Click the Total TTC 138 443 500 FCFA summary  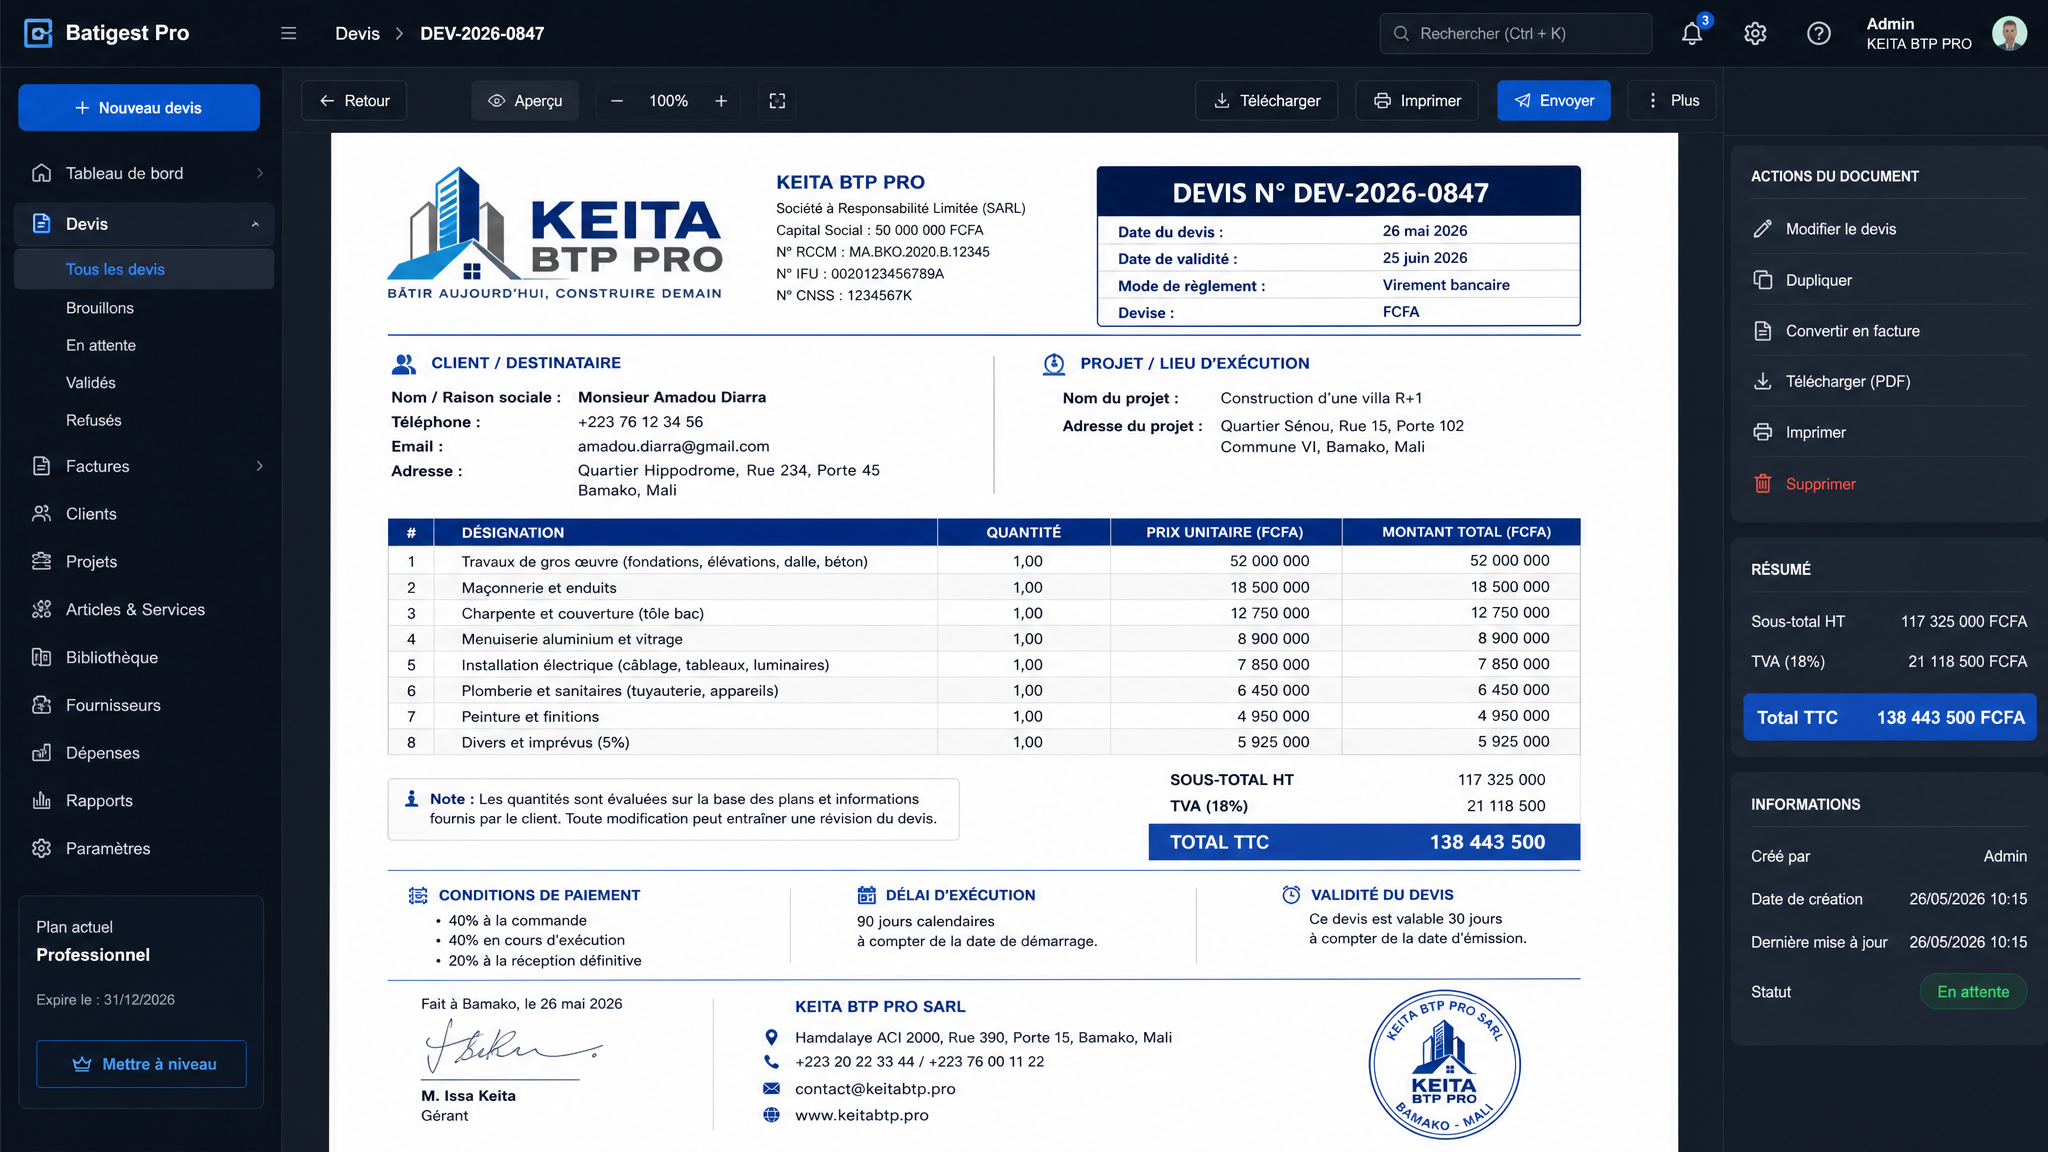(x=1890, y=718)
